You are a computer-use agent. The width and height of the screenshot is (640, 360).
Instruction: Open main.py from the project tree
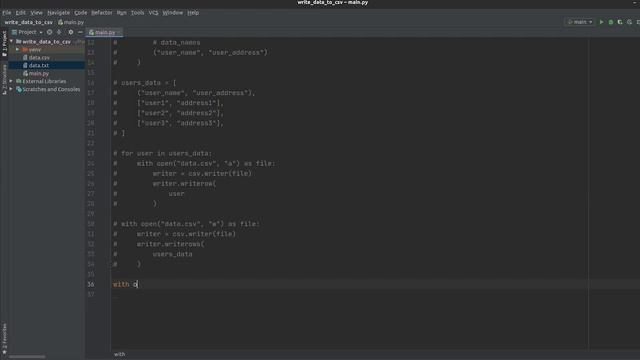point(39,73)
